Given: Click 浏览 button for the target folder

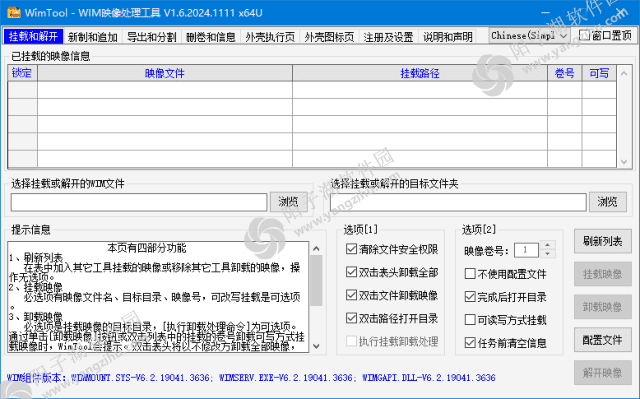Looking at the screenshot, I should (608, 202).
